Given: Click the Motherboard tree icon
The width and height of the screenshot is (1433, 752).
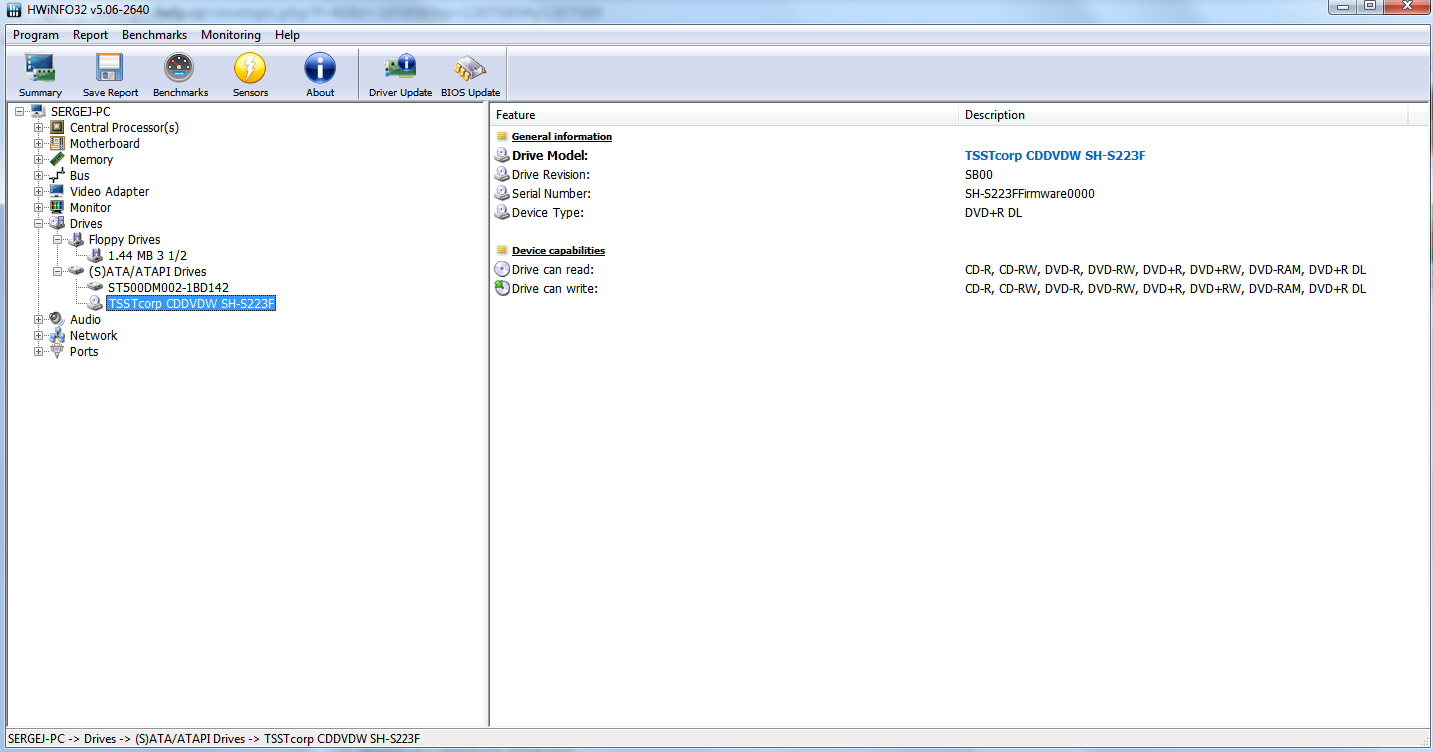Looking at the screenshot, I should point(57,144).
